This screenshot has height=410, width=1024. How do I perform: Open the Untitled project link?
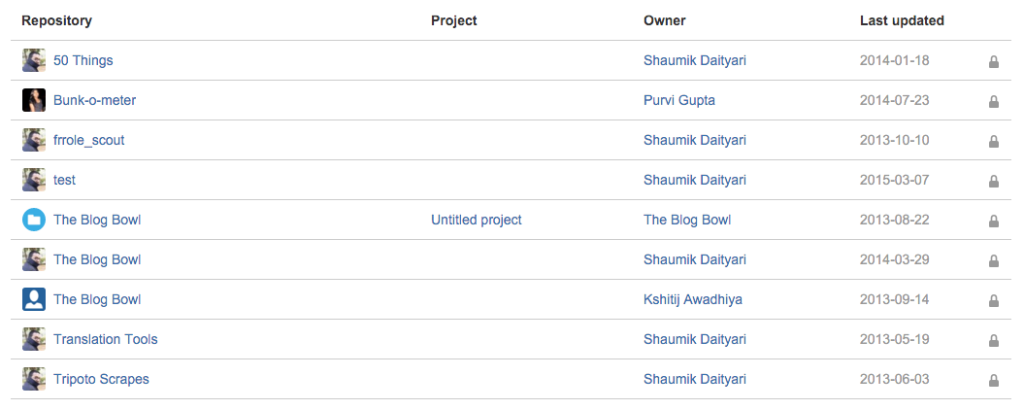coord(476,220)
